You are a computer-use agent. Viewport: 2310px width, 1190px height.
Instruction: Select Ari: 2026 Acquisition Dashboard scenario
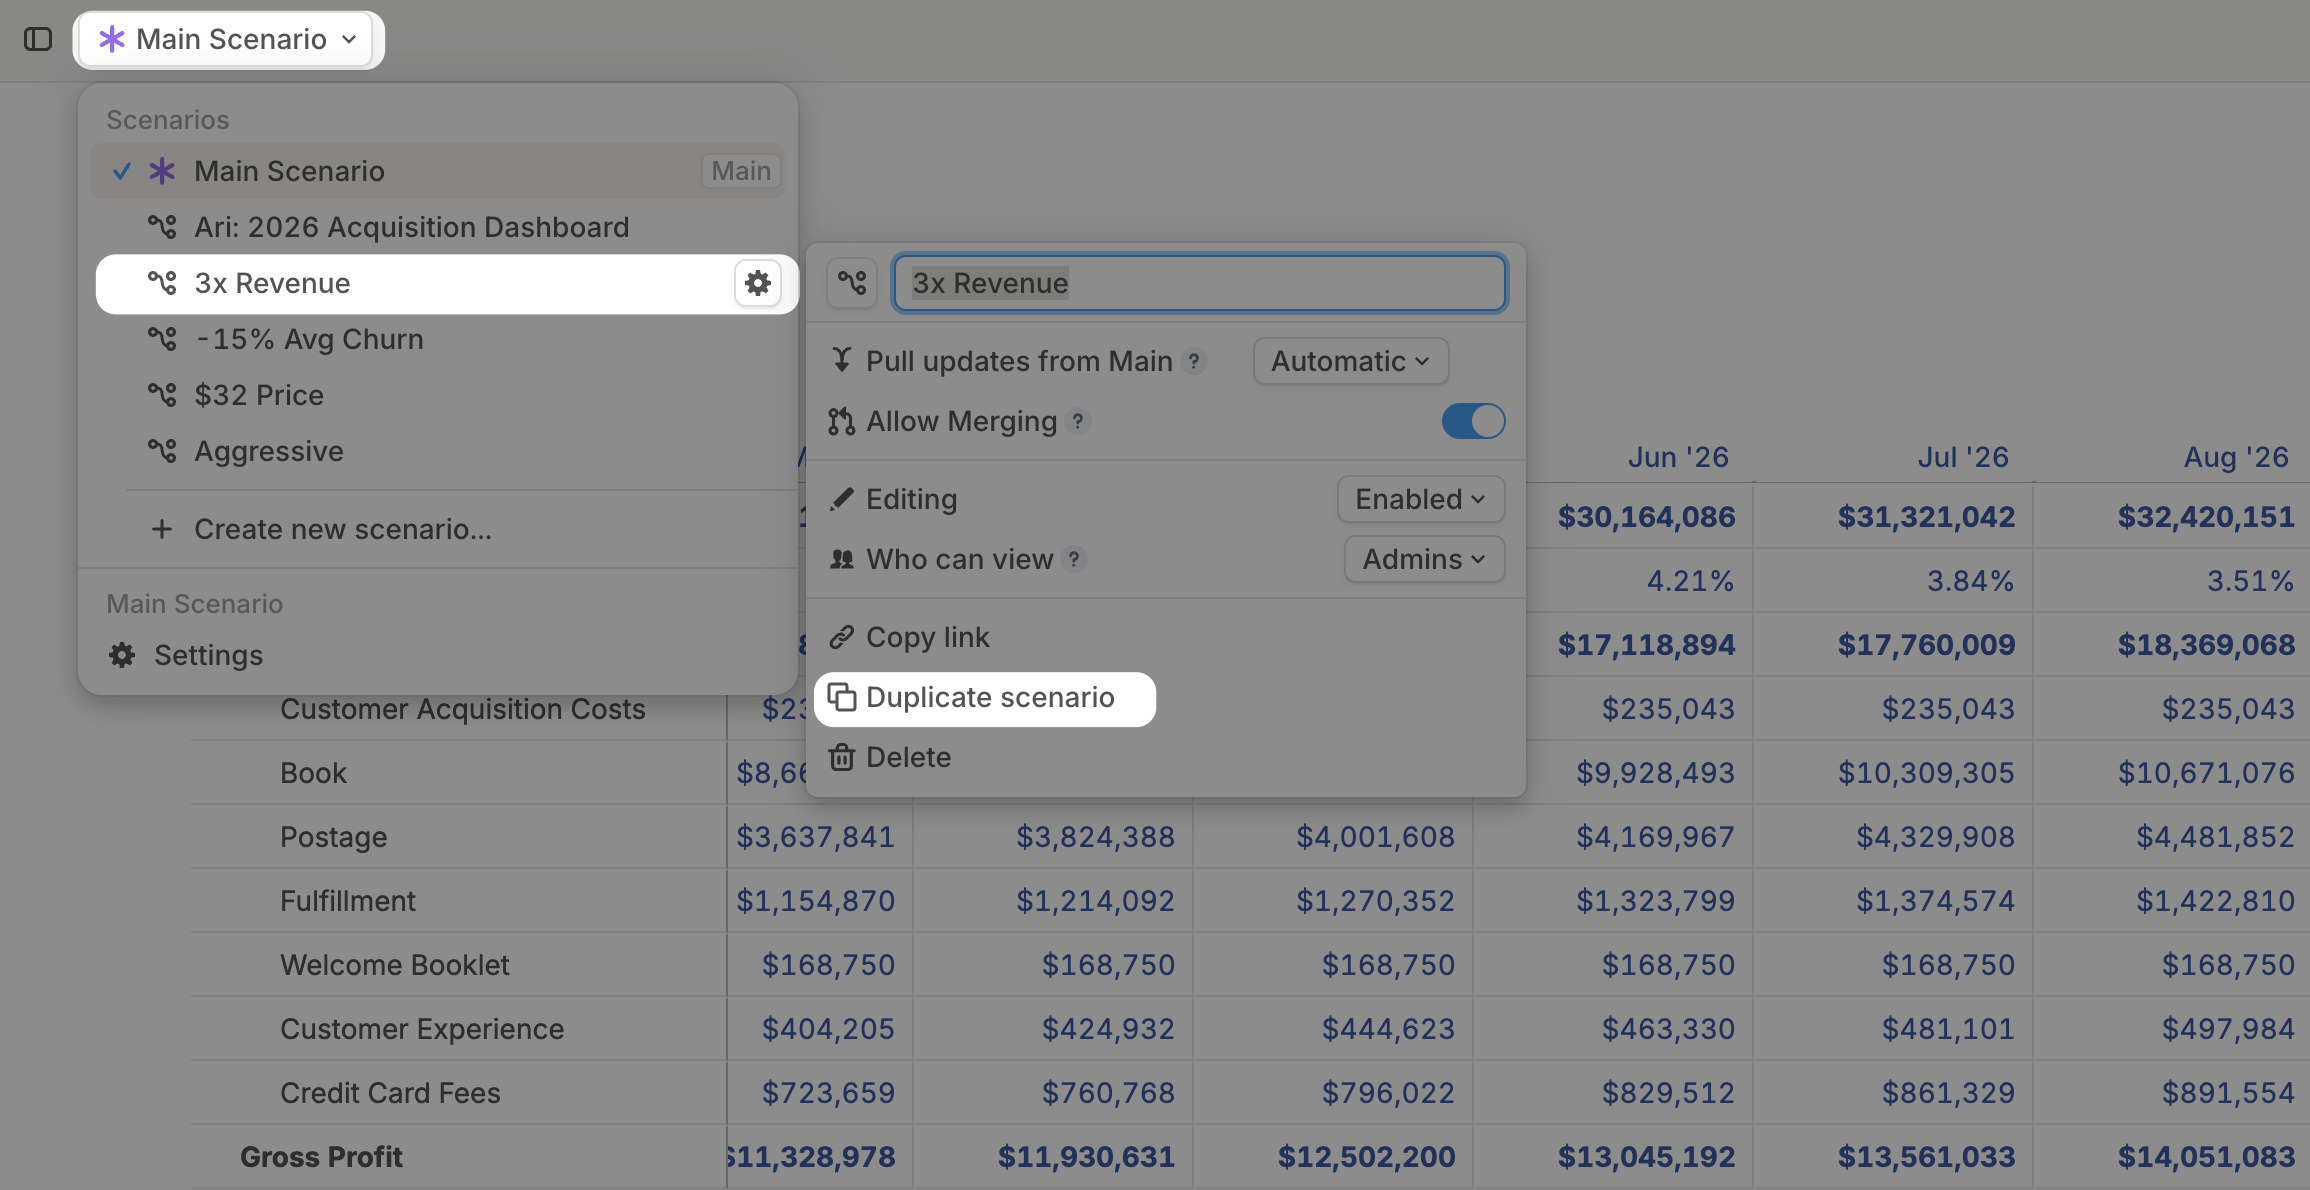[411, 227]
